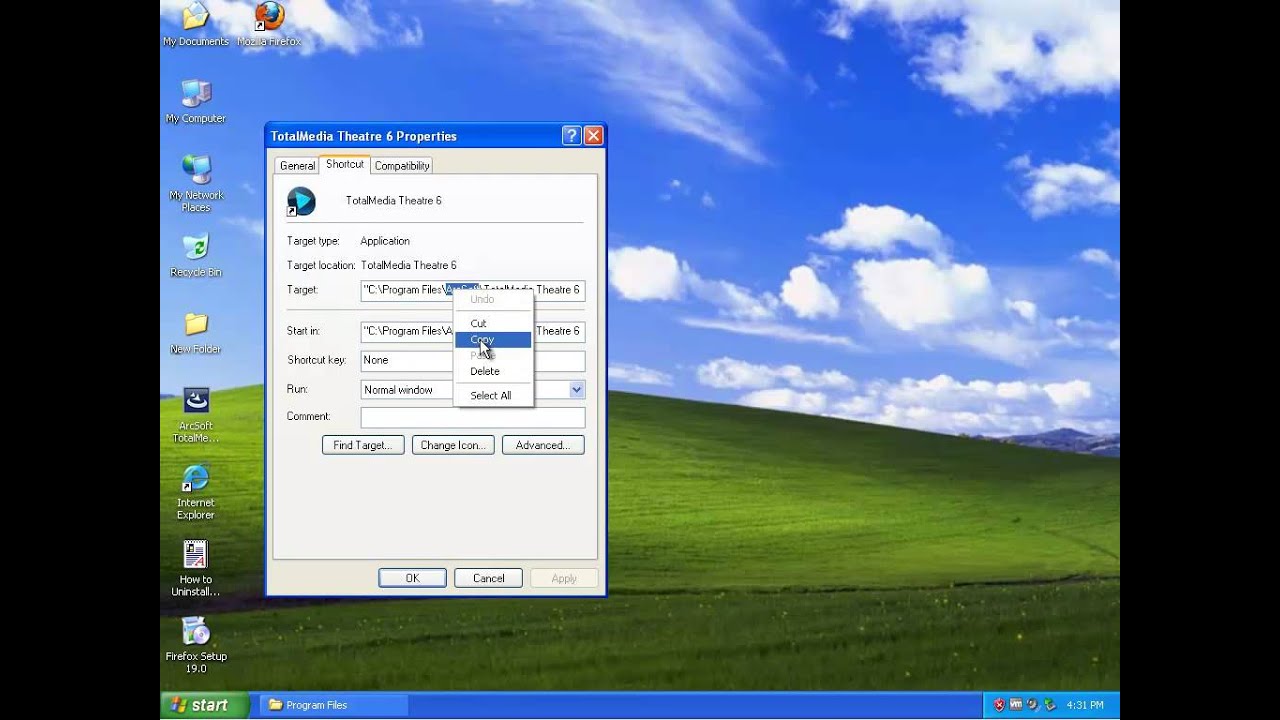Screen dimensions: 1280x720
Task: Click the VMware tools tray icon
Action: click(1016, 705)
